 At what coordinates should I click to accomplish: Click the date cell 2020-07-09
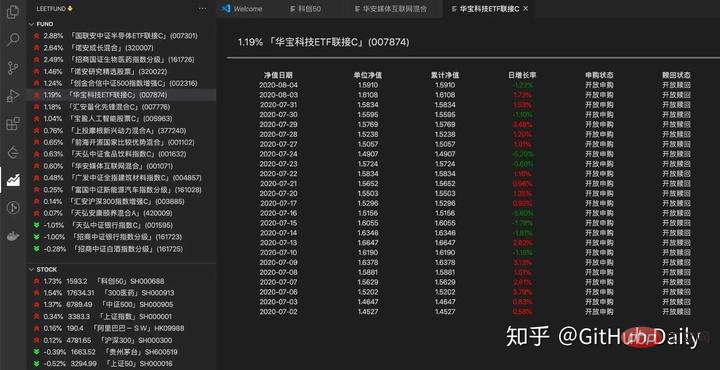tap(278, 263)
